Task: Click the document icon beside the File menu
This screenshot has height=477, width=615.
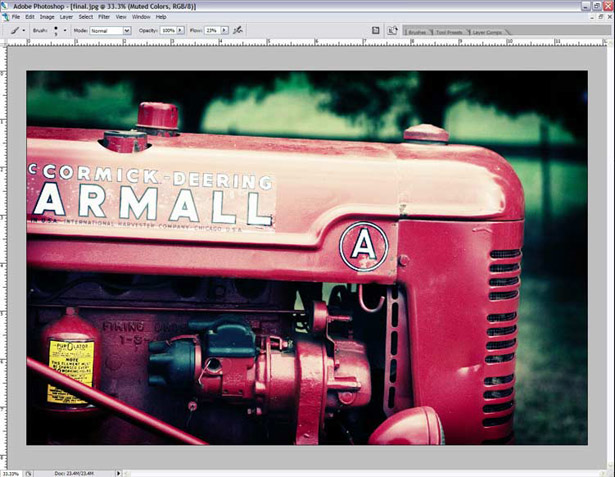Action: [x=5, y=17]
